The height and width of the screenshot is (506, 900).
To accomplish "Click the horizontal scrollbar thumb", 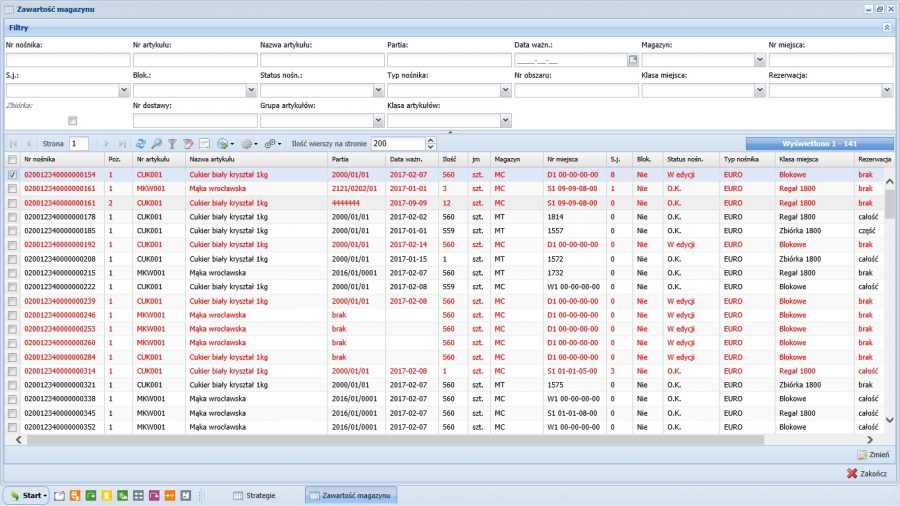I will tap(395, 440).
